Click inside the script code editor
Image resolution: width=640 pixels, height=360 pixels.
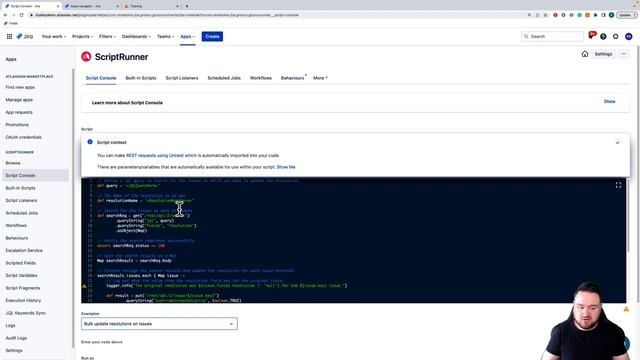click(353, 240)
